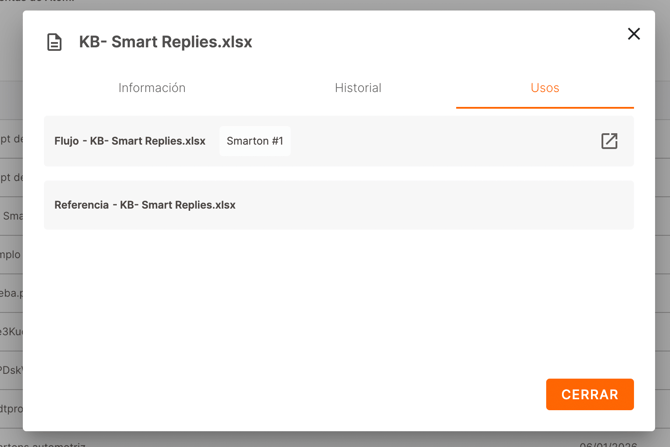The height and width of the screenshot is (447, 670).
Task: Click the background row showing "nplo"
Action: pyautogui.click(x=10, y=254)
